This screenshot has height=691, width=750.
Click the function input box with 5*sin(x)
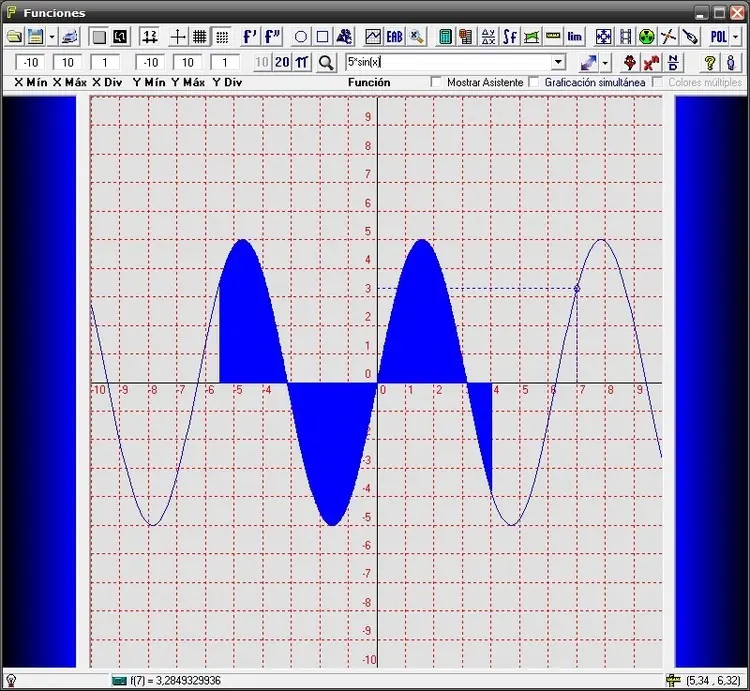pos(449,62)
